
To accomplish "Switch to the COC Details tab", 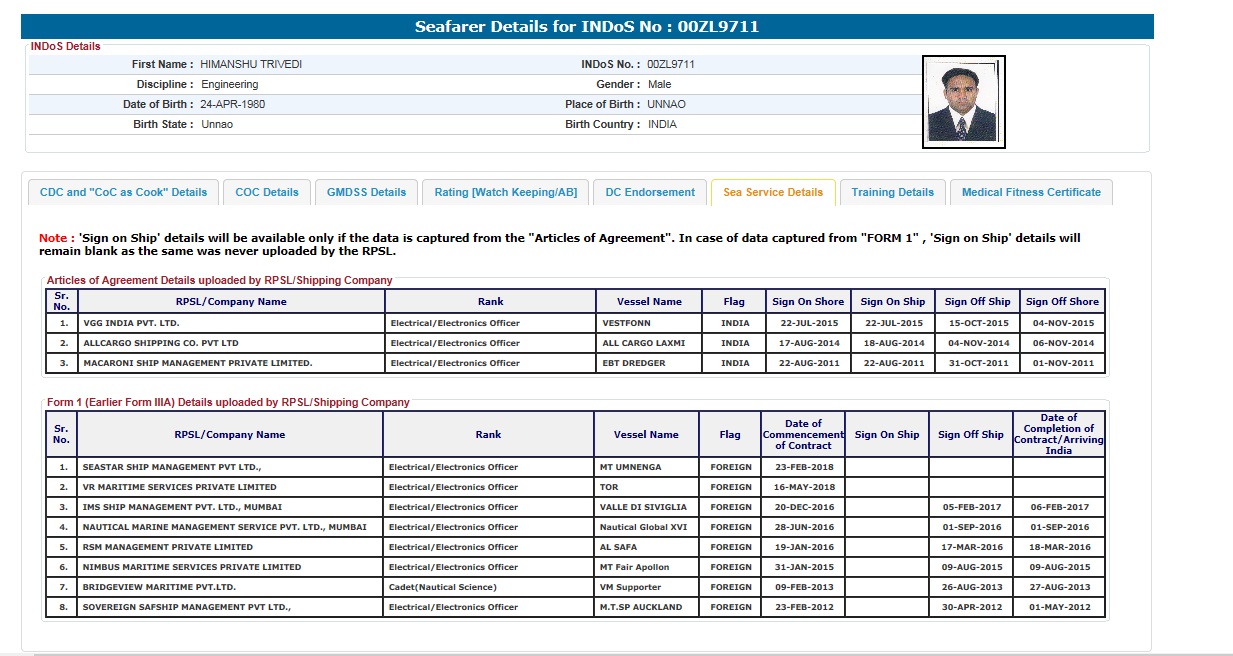I will tap(267, 192).
